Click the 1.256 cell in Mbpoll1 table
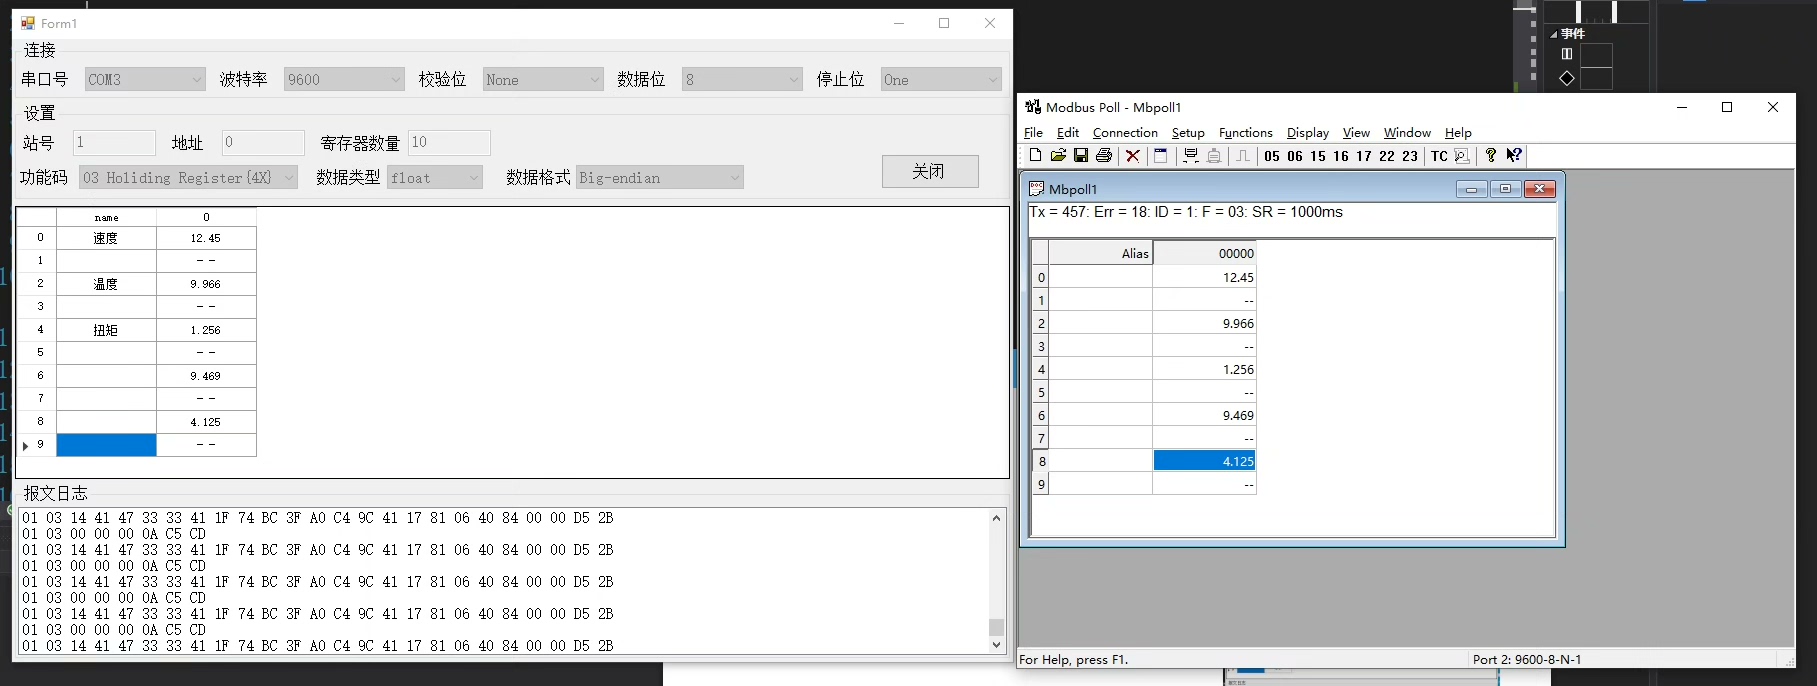The image size is (1817, 686). 1204,369
